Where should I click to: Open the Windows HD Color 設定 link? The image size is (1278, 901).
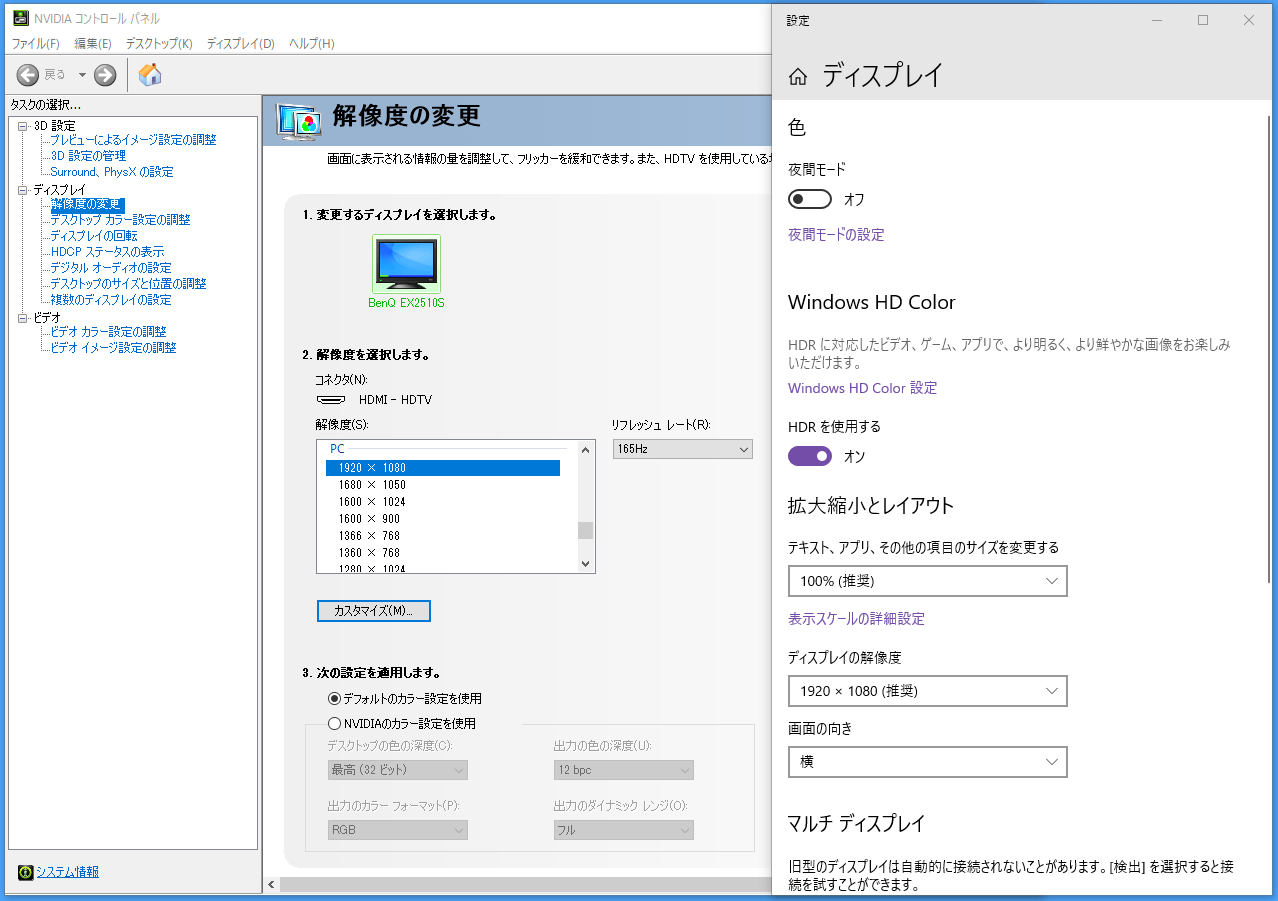862,388
